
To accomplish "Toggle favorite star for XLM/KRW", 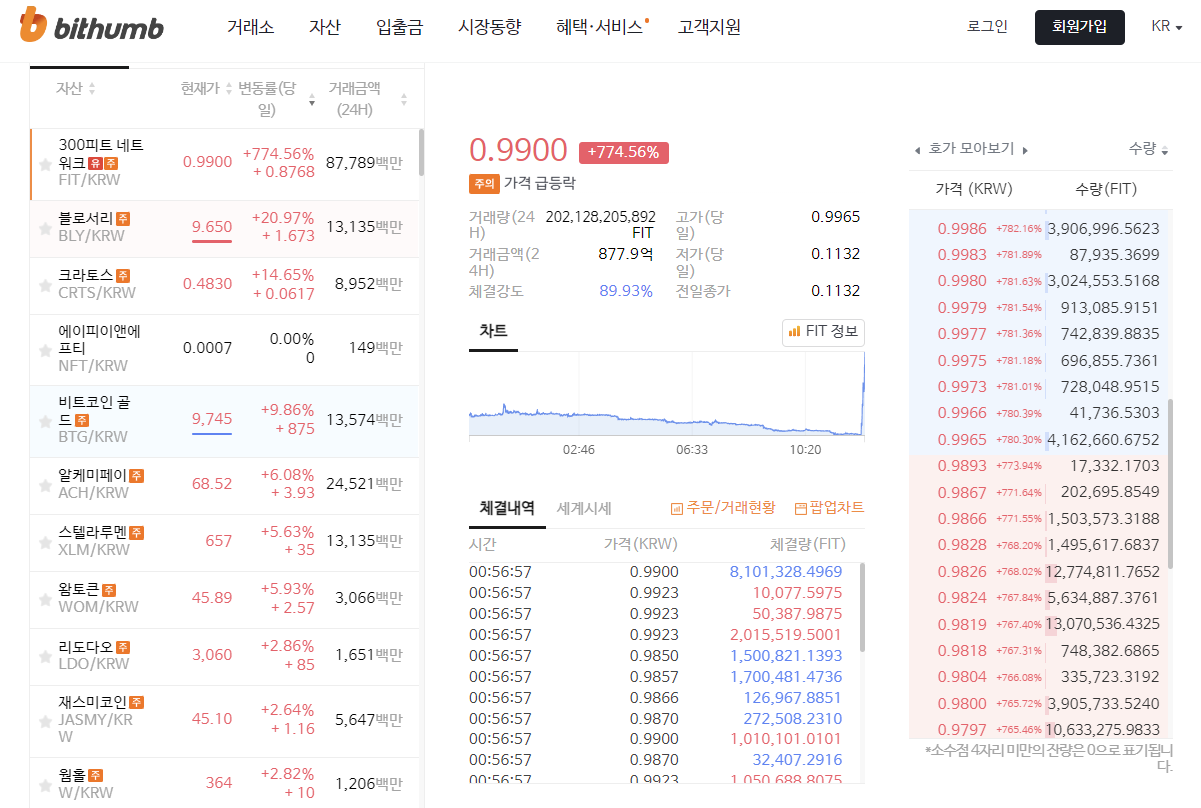I will (45, 543).
